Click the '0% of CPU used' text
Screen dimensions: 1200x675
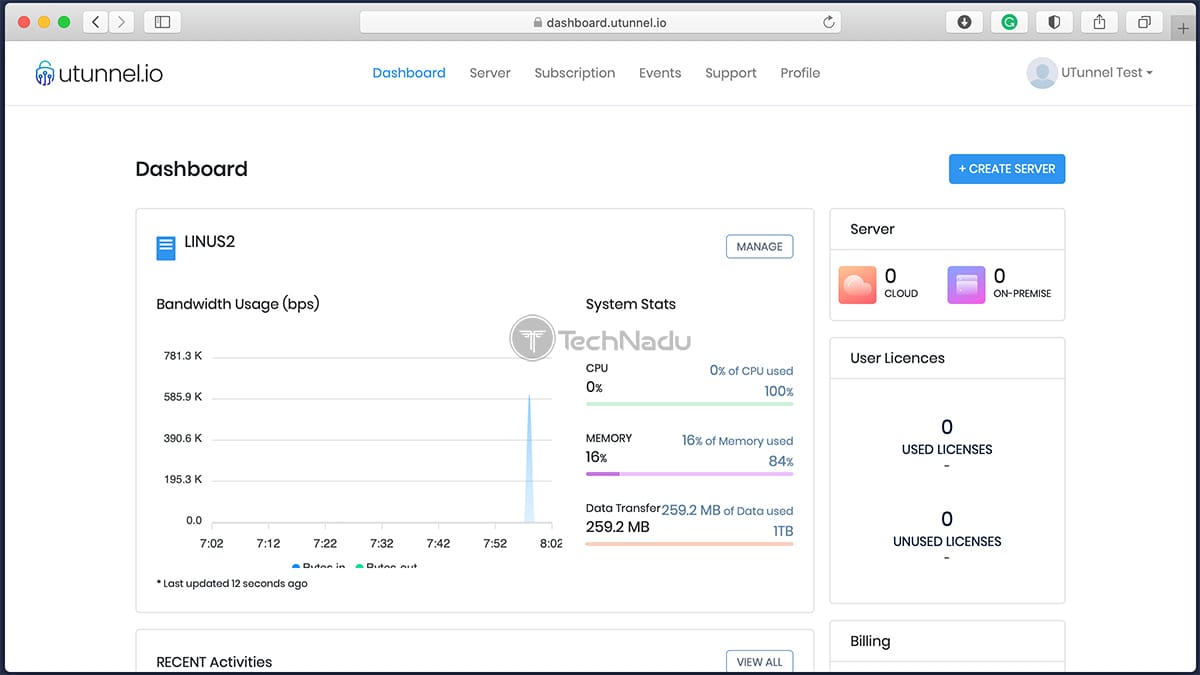tap(751, 371)
